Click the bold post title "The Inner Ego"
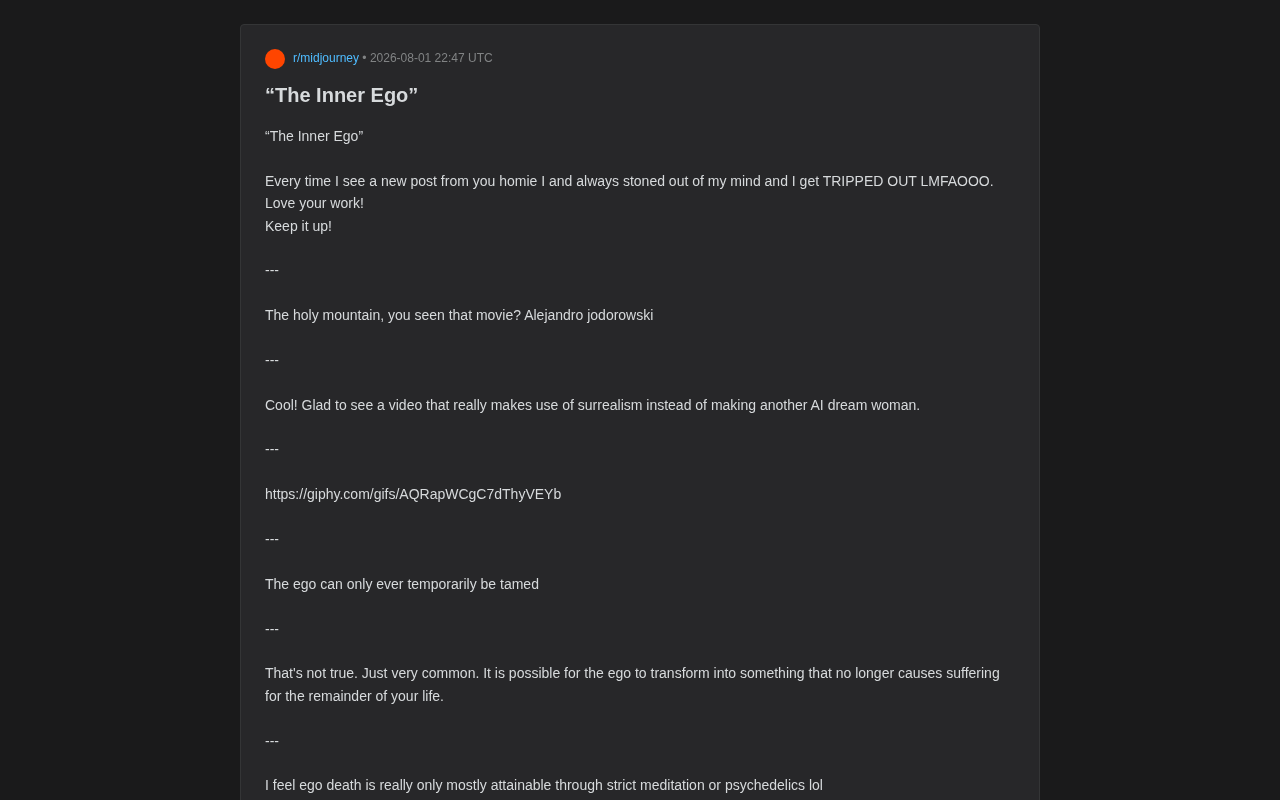The image size is (1280, 800). pos(342,95)
